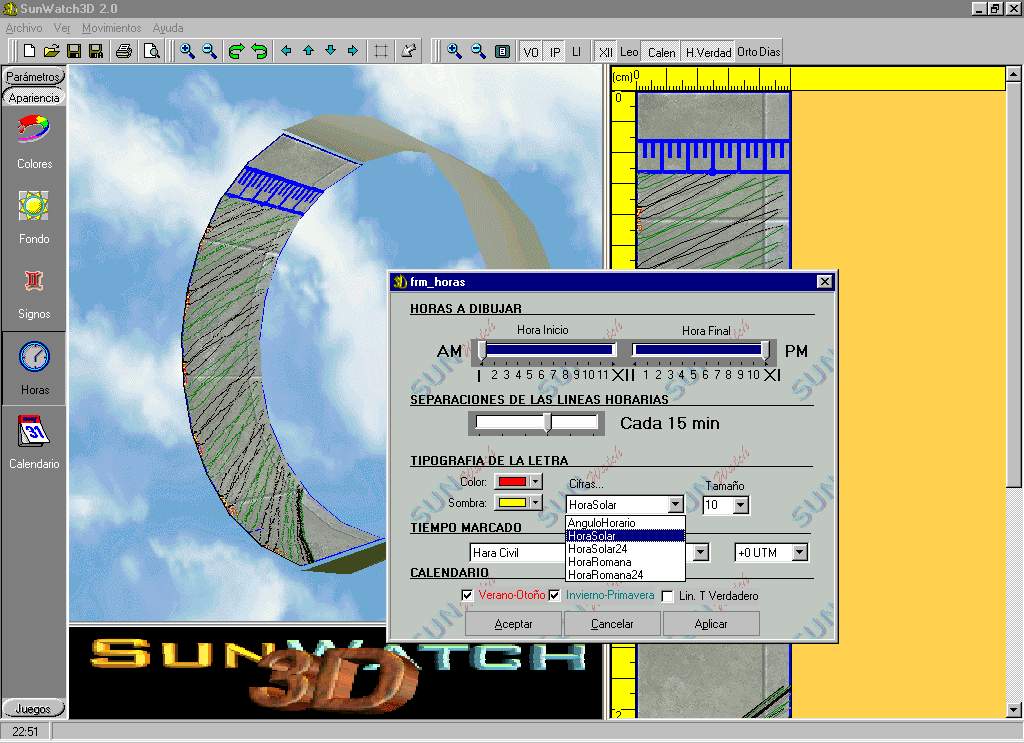Expand the Tamaño size dropdown
Viewport: 1024px width, 743px height.
pos(741,506)
